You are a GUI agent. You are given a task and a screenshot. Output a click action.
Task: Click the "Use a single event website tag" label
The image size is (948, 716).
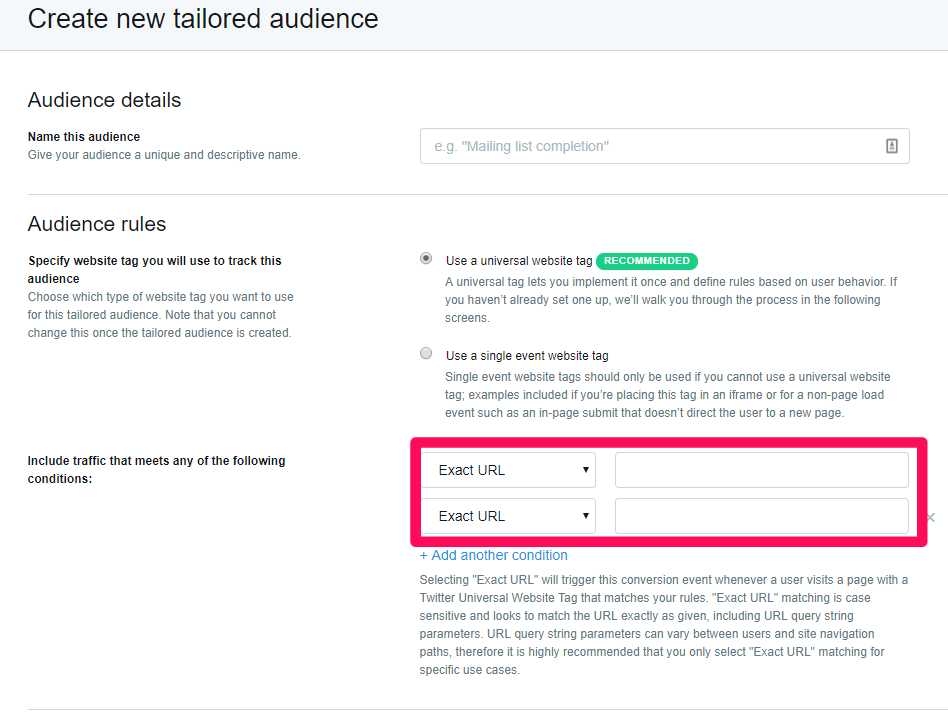(x=527, y=356)
